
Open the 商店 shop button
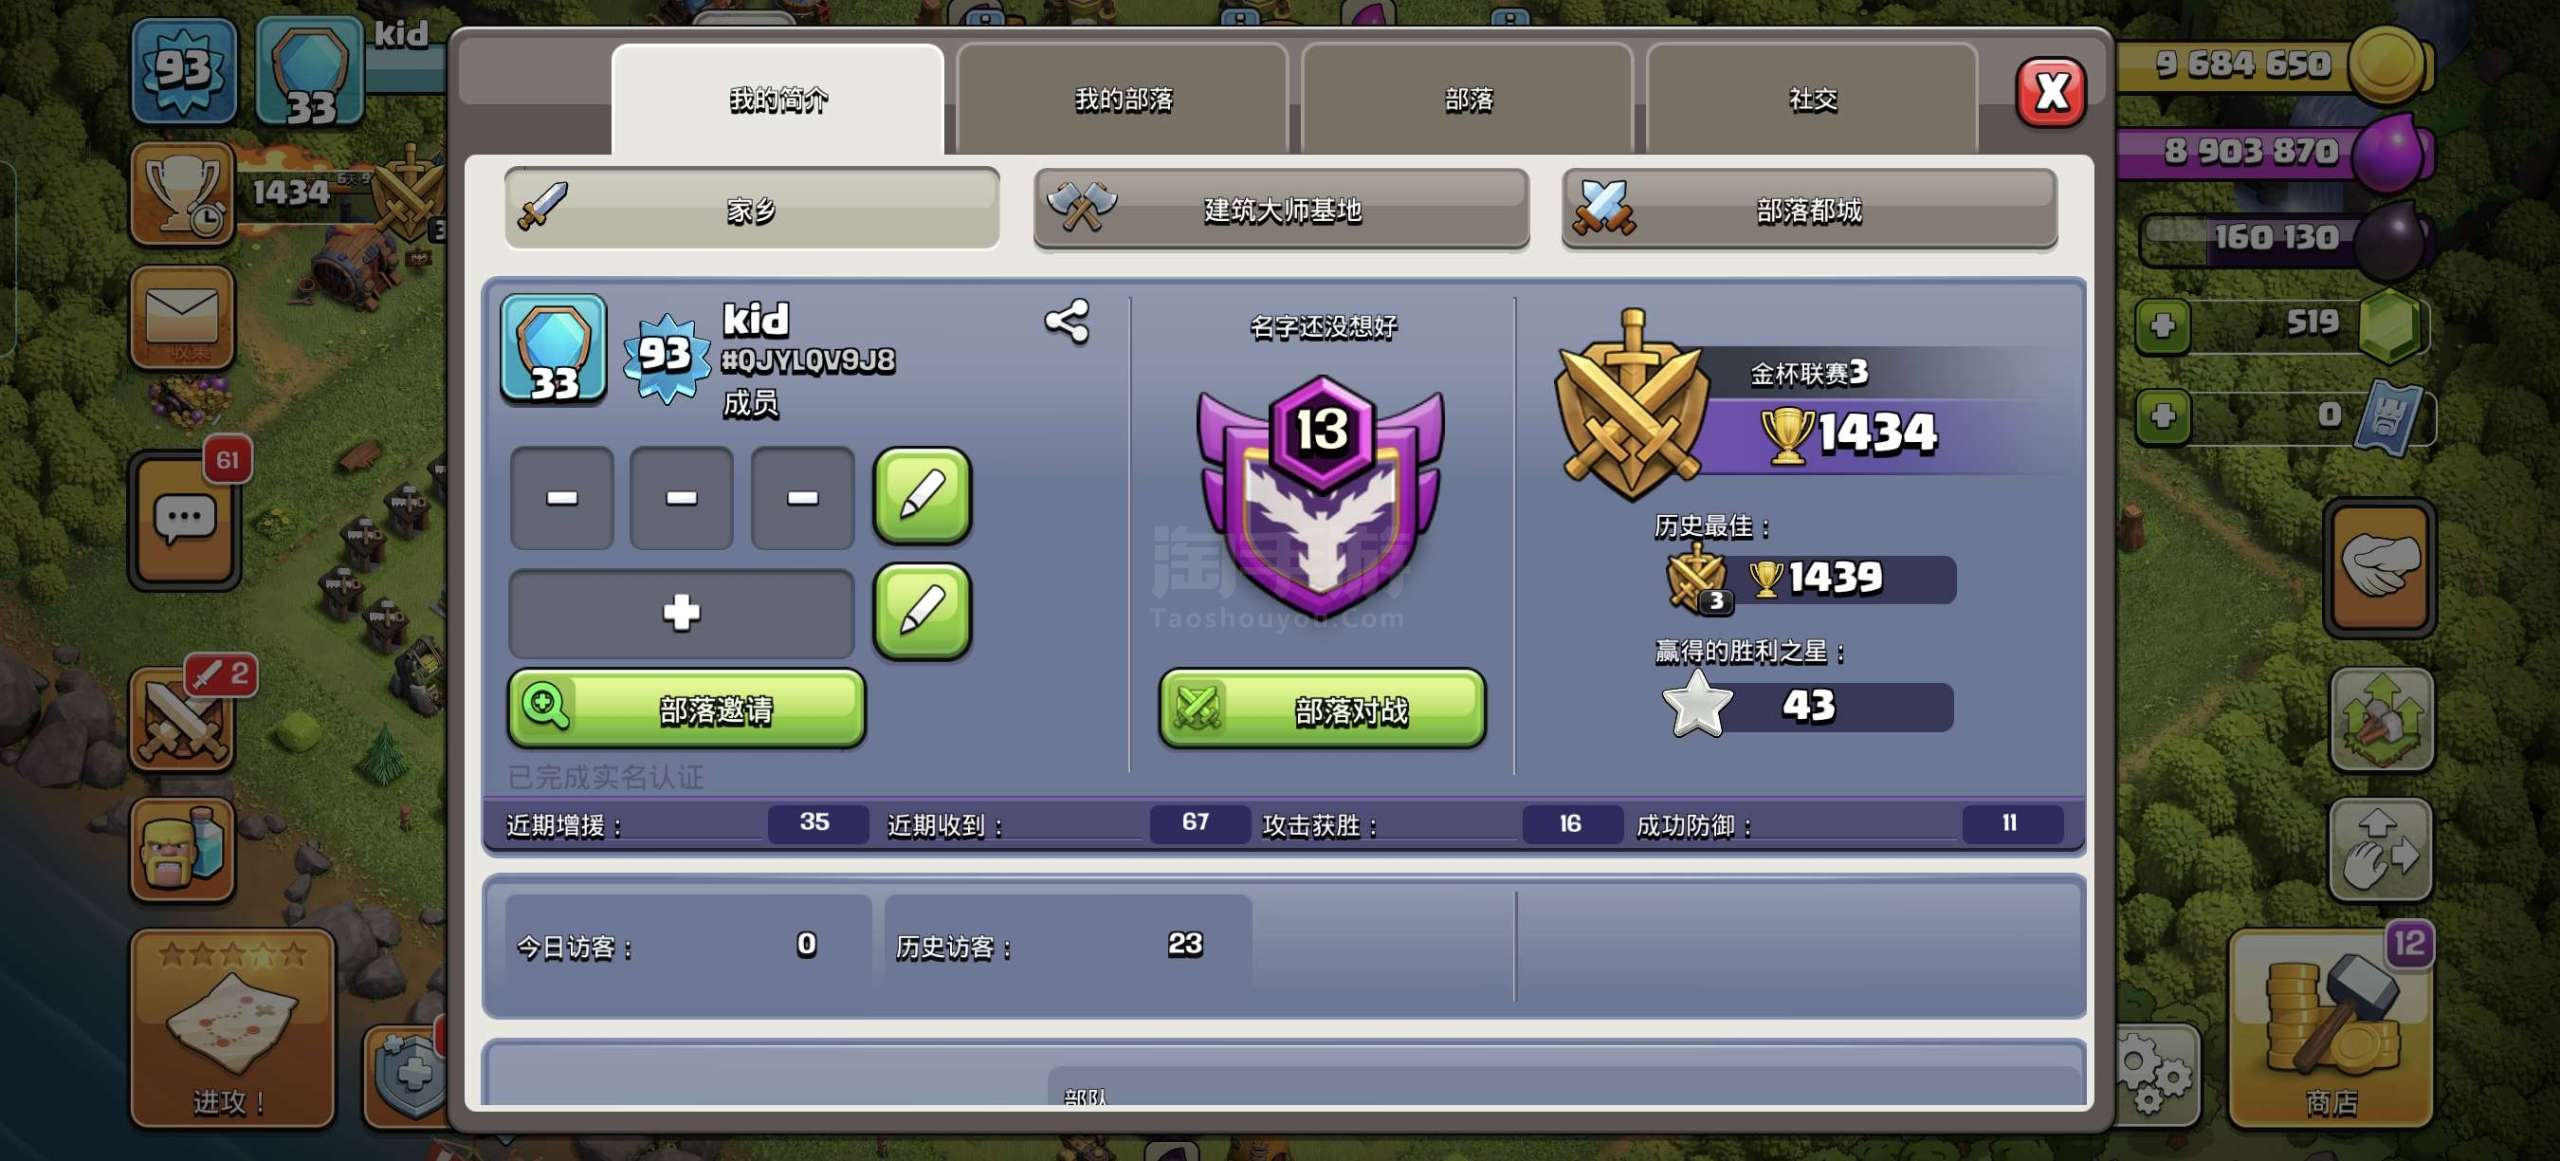(2331, 1030)
